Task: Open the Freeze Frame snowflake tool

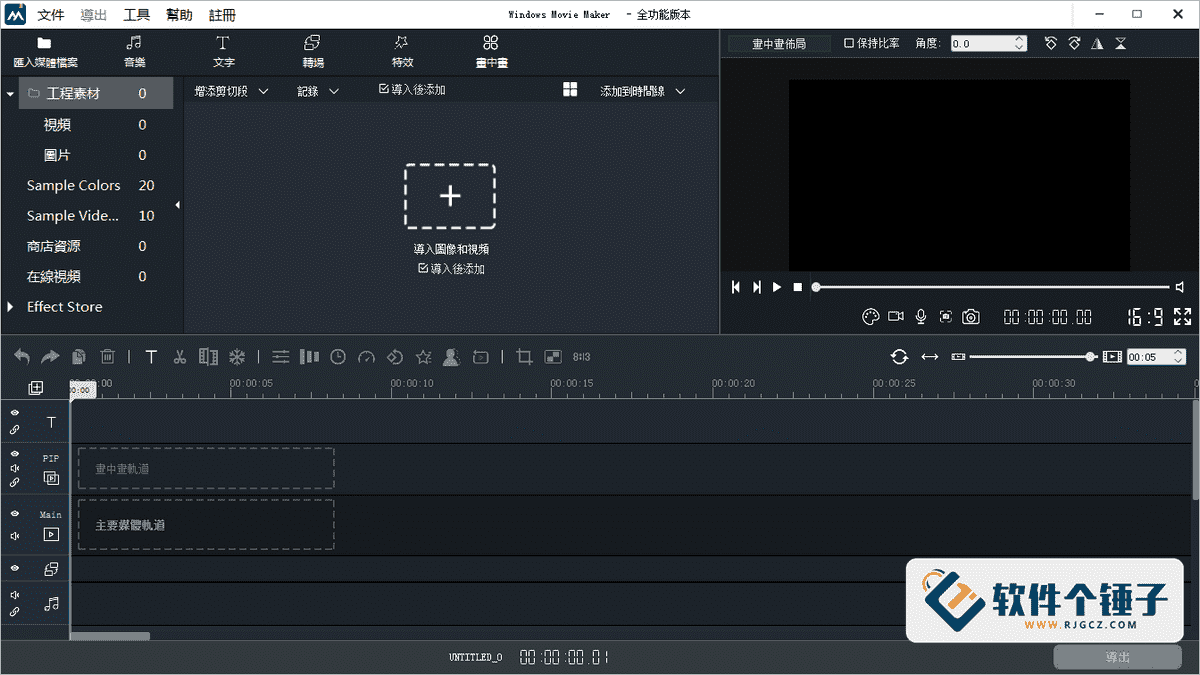Action: click(240, 356)
